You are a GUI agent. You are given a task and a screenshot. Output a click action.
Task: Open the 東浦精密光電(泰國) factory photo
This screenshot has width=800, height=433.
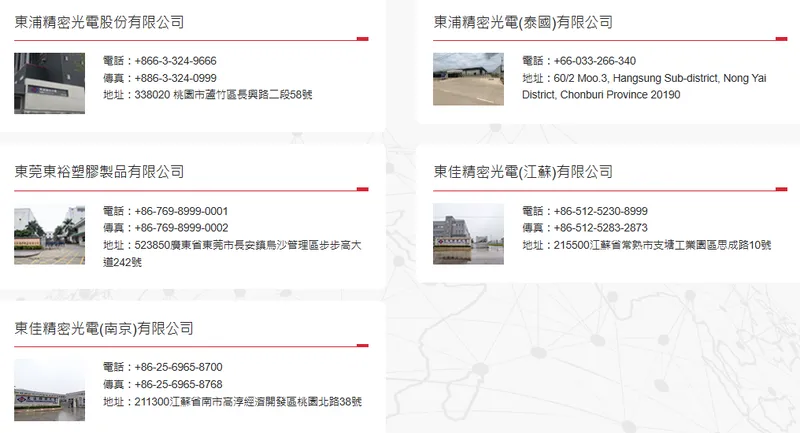[x=468, y=79]
